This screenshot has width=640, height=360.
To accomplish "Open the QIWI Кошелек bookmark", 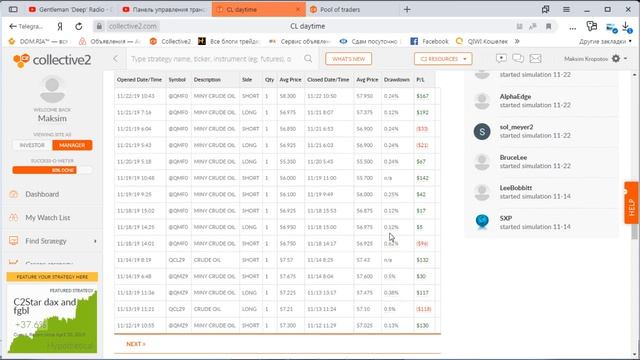I will click(482, 41).
